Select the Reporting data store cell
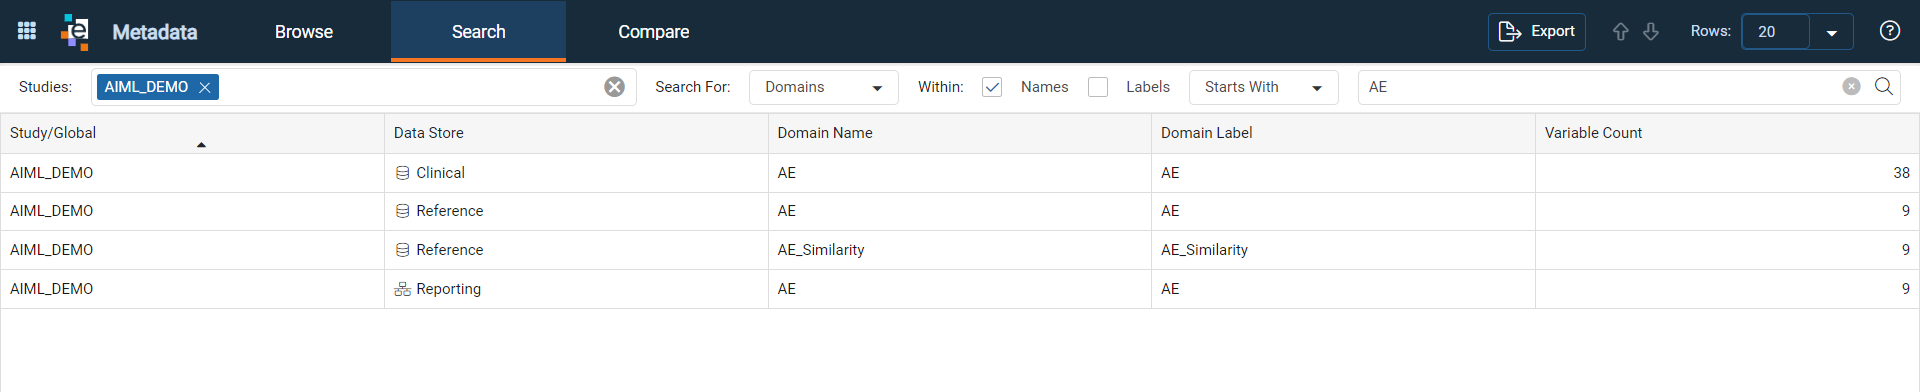Image resolution: width=1920 pixels, height=392 pixels. coord(576,289)
